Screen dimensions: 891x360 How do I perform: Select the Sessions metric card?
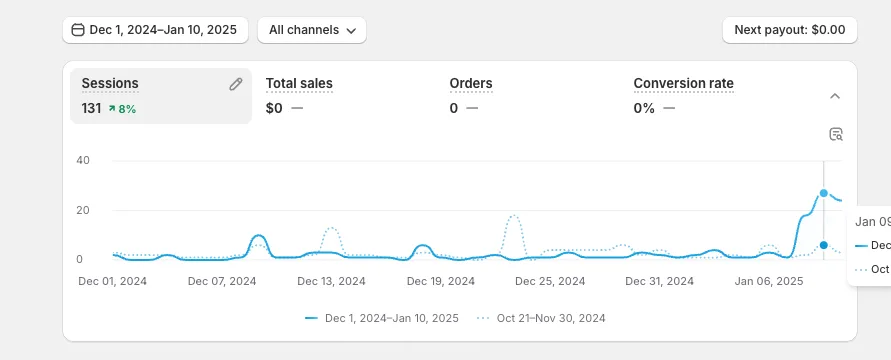(x=161, y=96)
